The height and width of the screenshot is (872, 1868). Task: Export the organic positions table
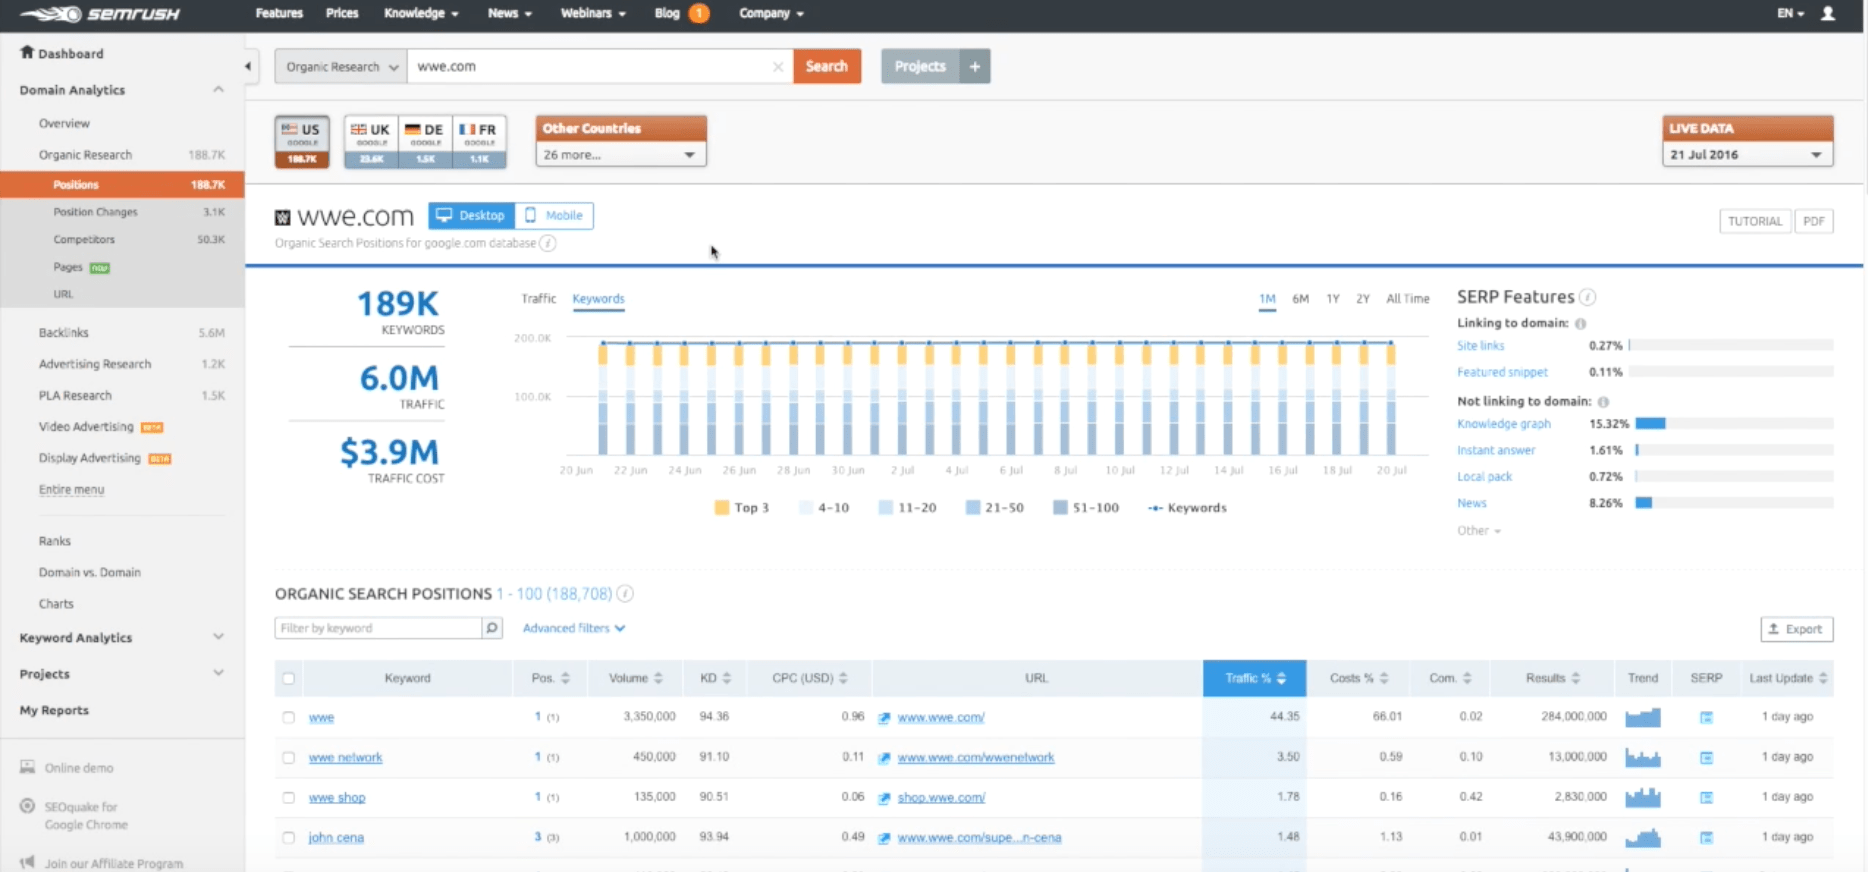click(x=1796, y=629)
